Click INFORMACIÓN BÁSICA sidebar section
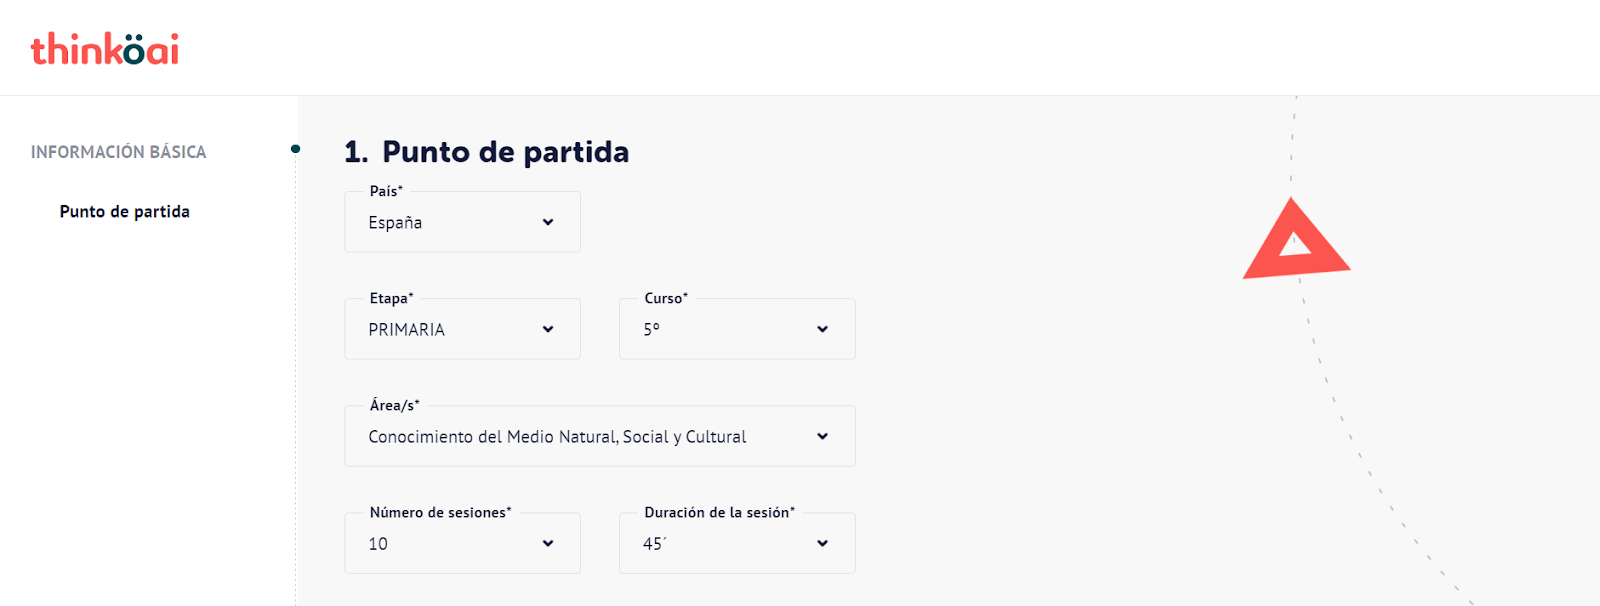Image resolution: width=1600 pixels, height=606 pixels. 118,152
